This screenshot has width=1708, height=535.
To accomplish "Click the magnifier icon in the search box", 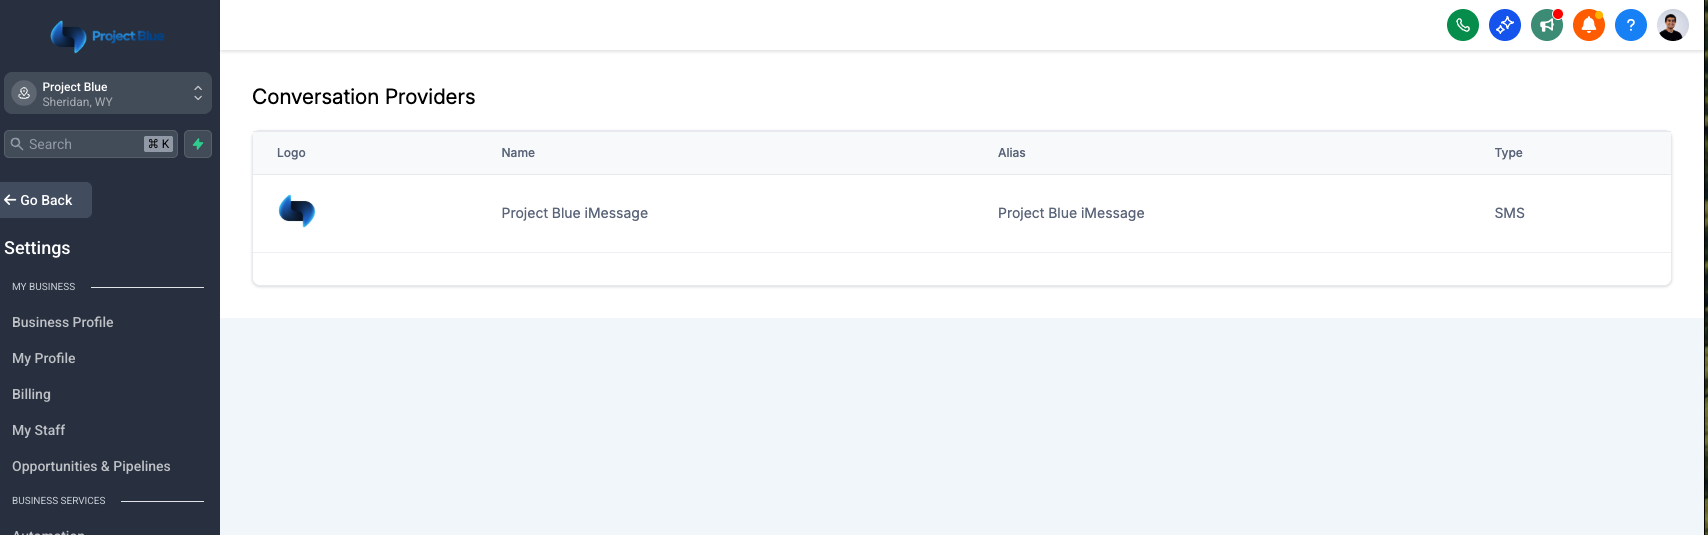I will pos(17,144).
